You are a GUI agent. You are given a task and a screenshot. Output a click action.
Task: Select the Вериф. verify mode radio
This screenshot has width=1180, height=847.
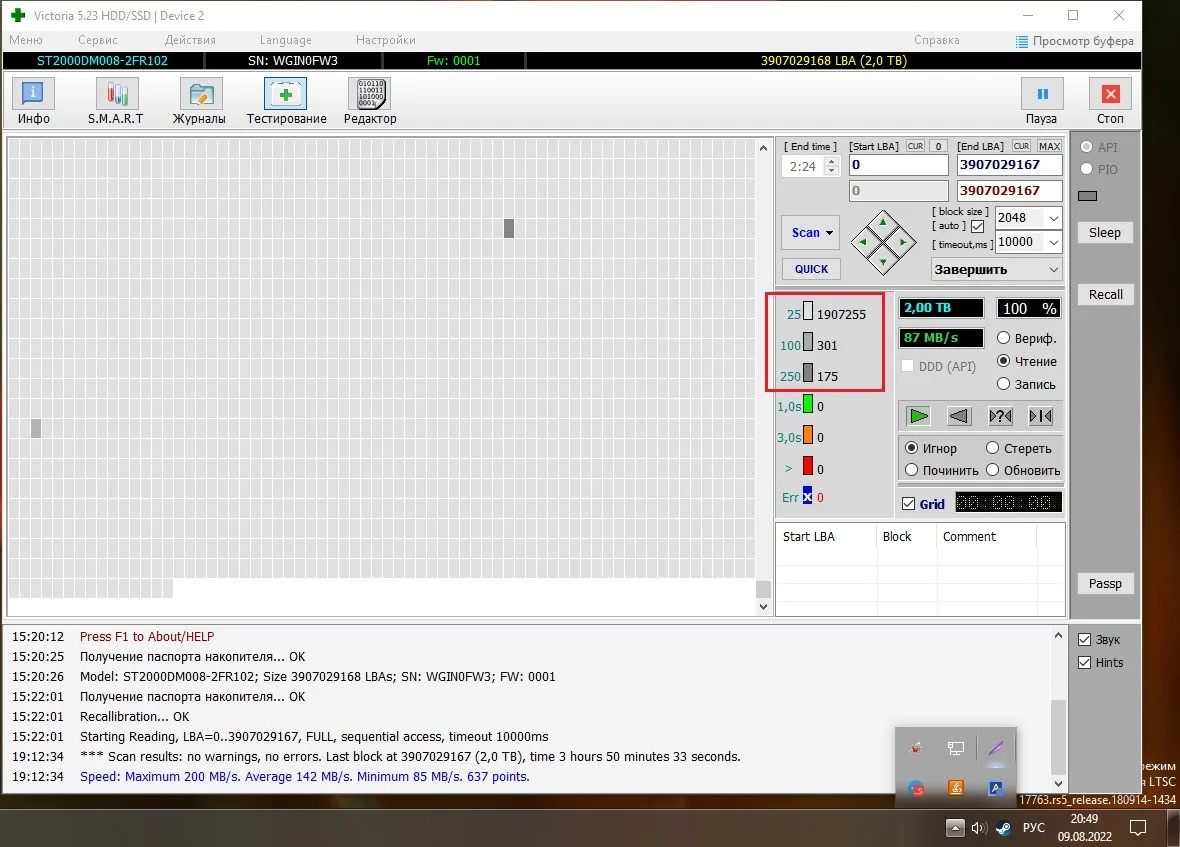pos(1003,338)
